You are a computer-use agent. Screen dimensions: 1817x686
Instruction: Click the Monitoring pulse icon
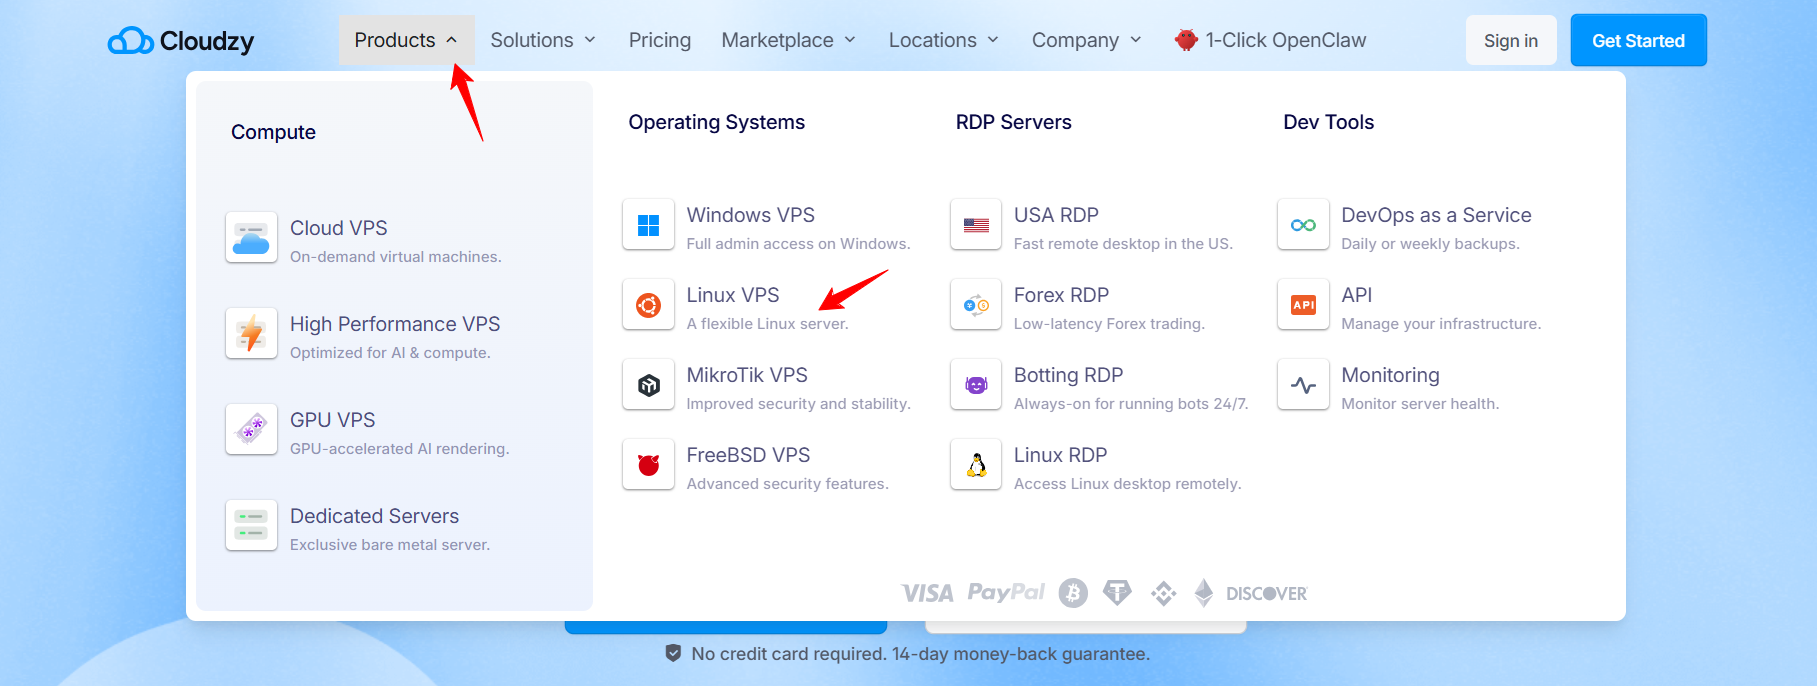(1303, 385)
